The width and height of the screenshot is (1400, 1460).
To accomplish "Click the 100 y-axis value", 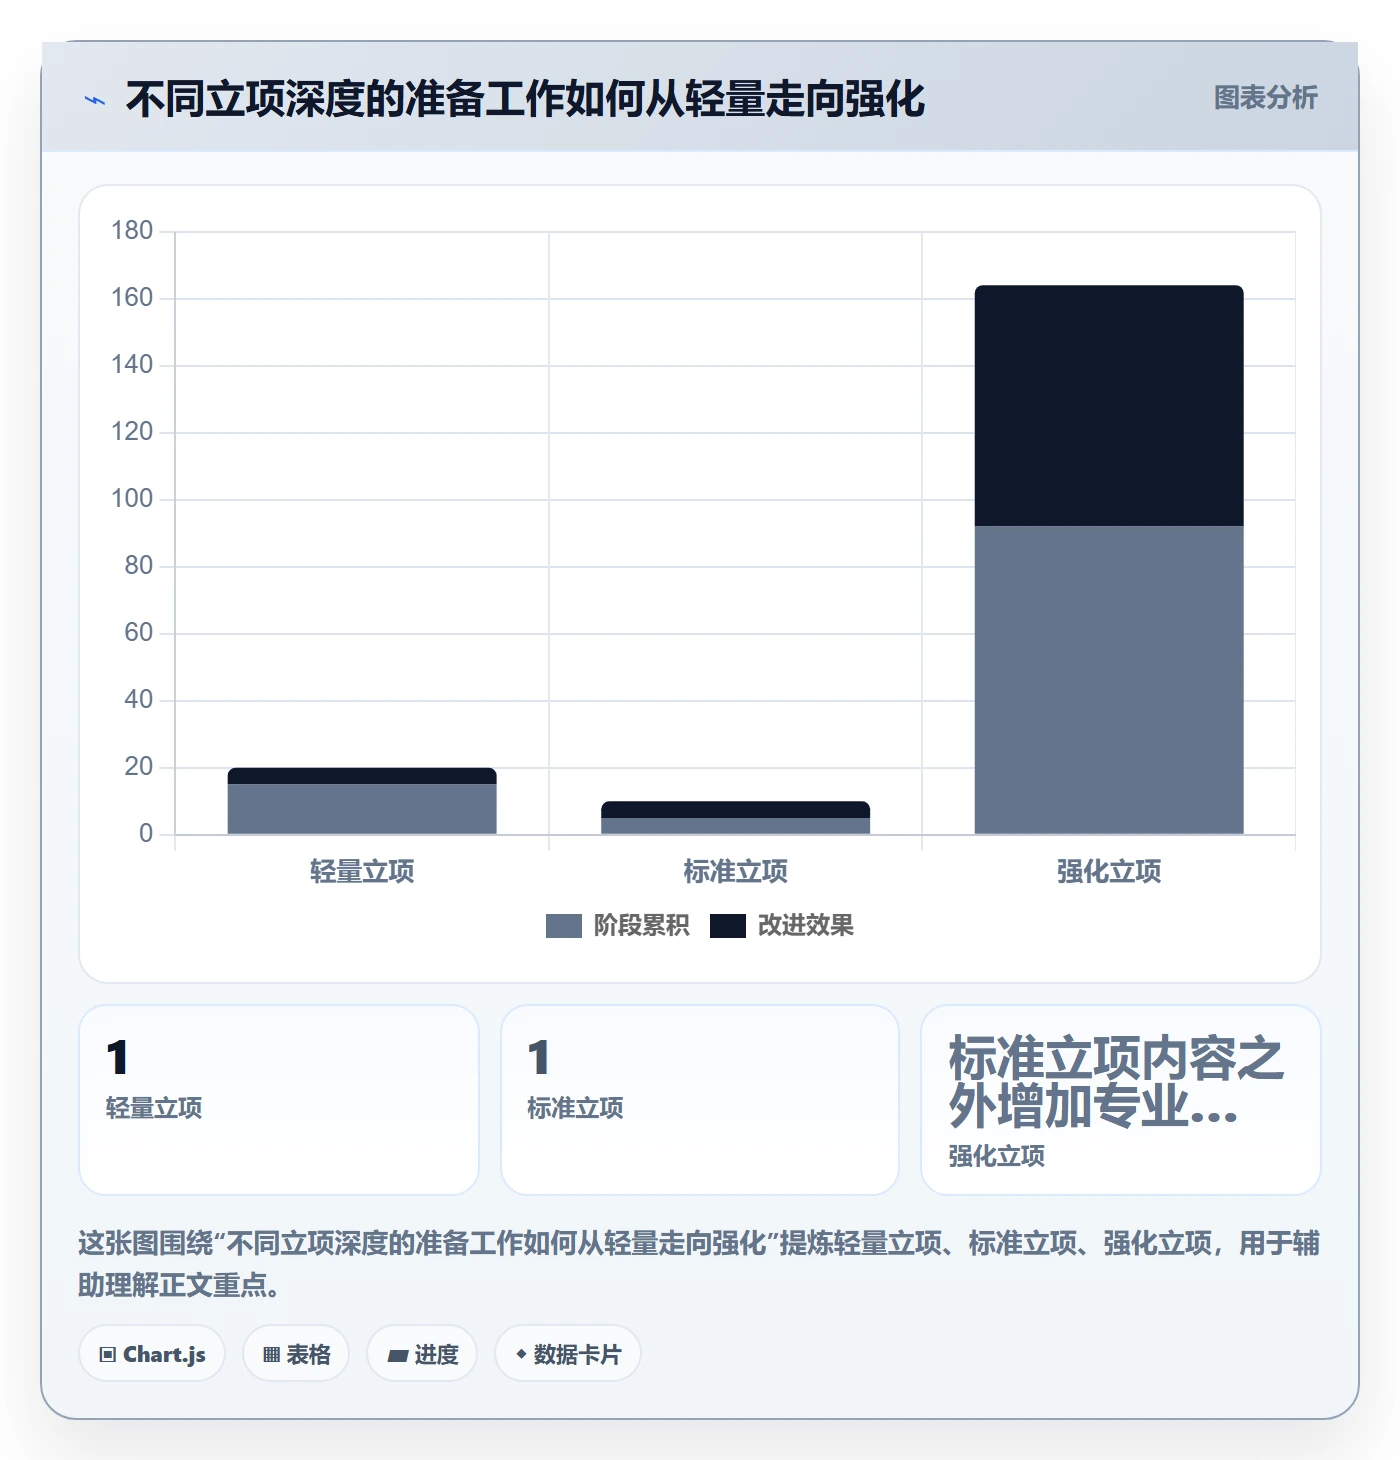I will [132, 499].
